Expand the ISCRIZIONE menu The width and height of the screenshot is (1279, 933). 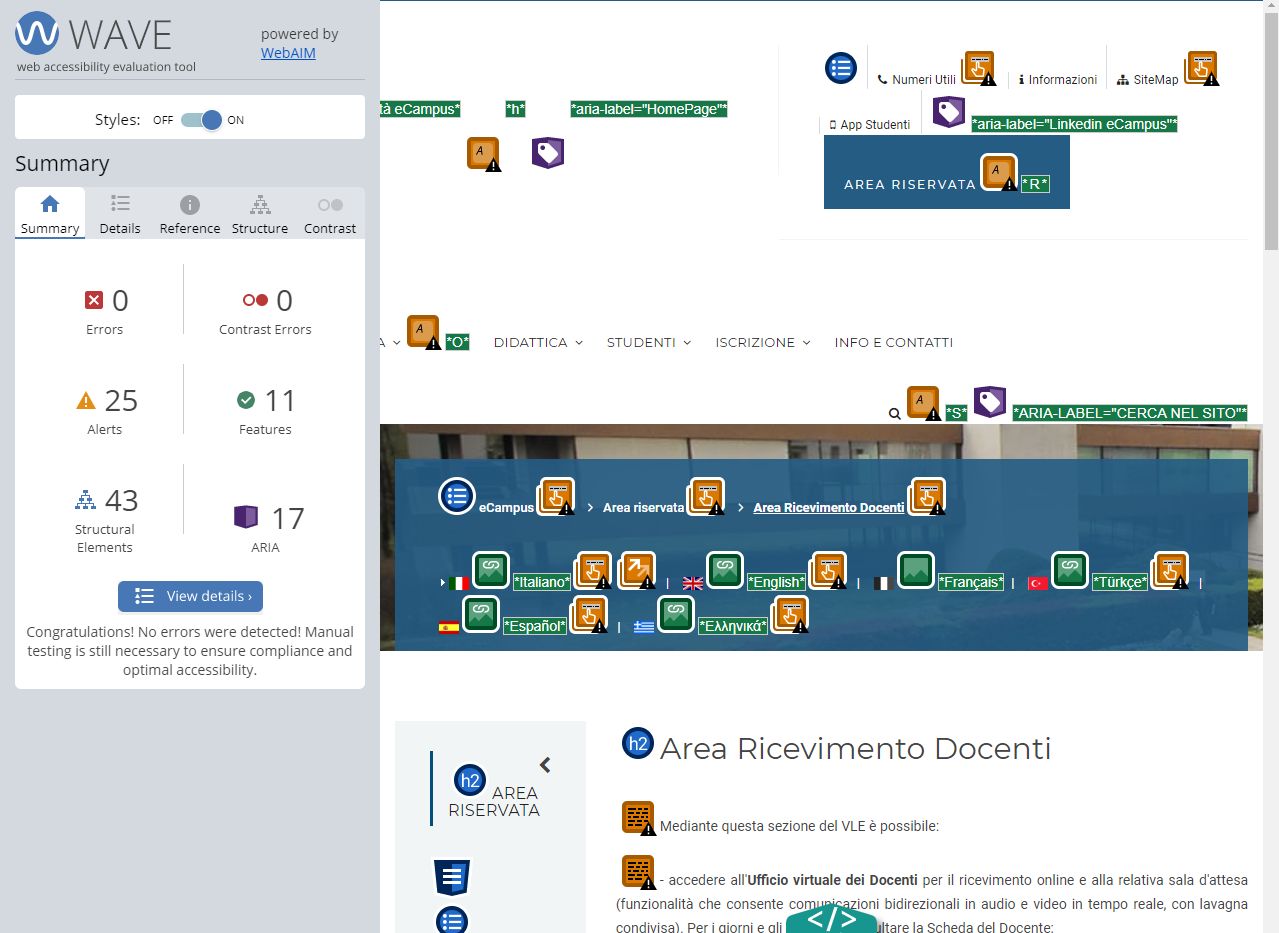(763, 342)
